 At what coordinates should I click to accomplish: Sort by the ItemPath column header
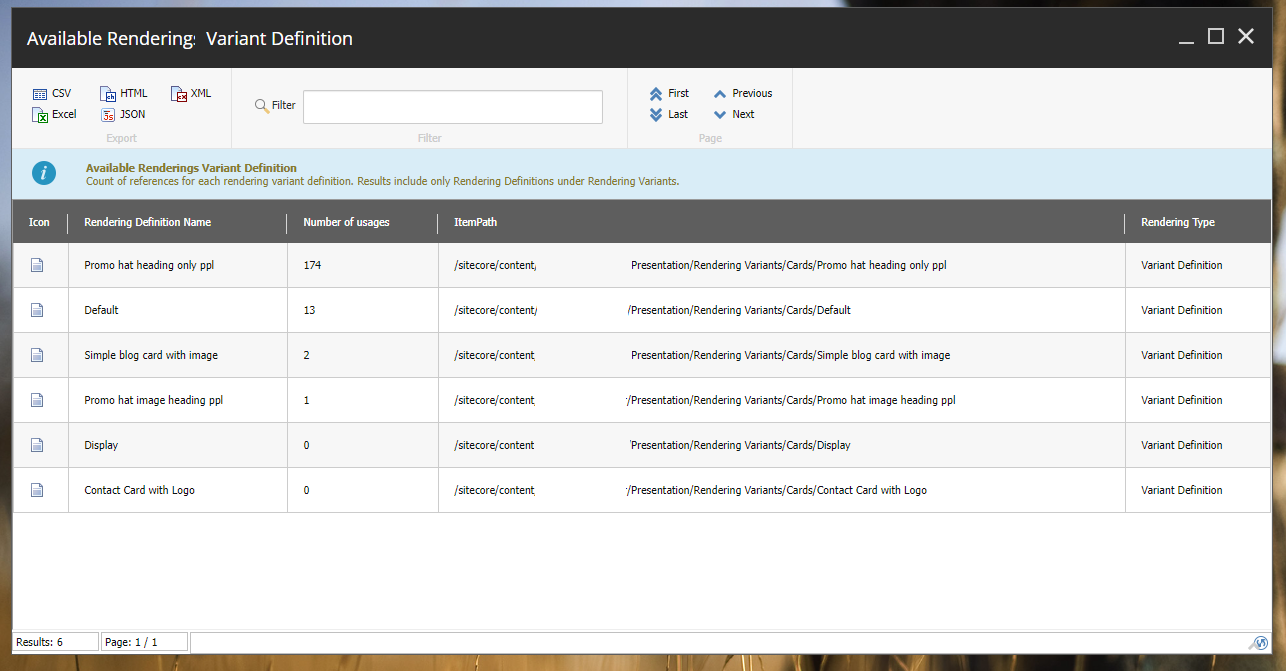pos(475,222)
